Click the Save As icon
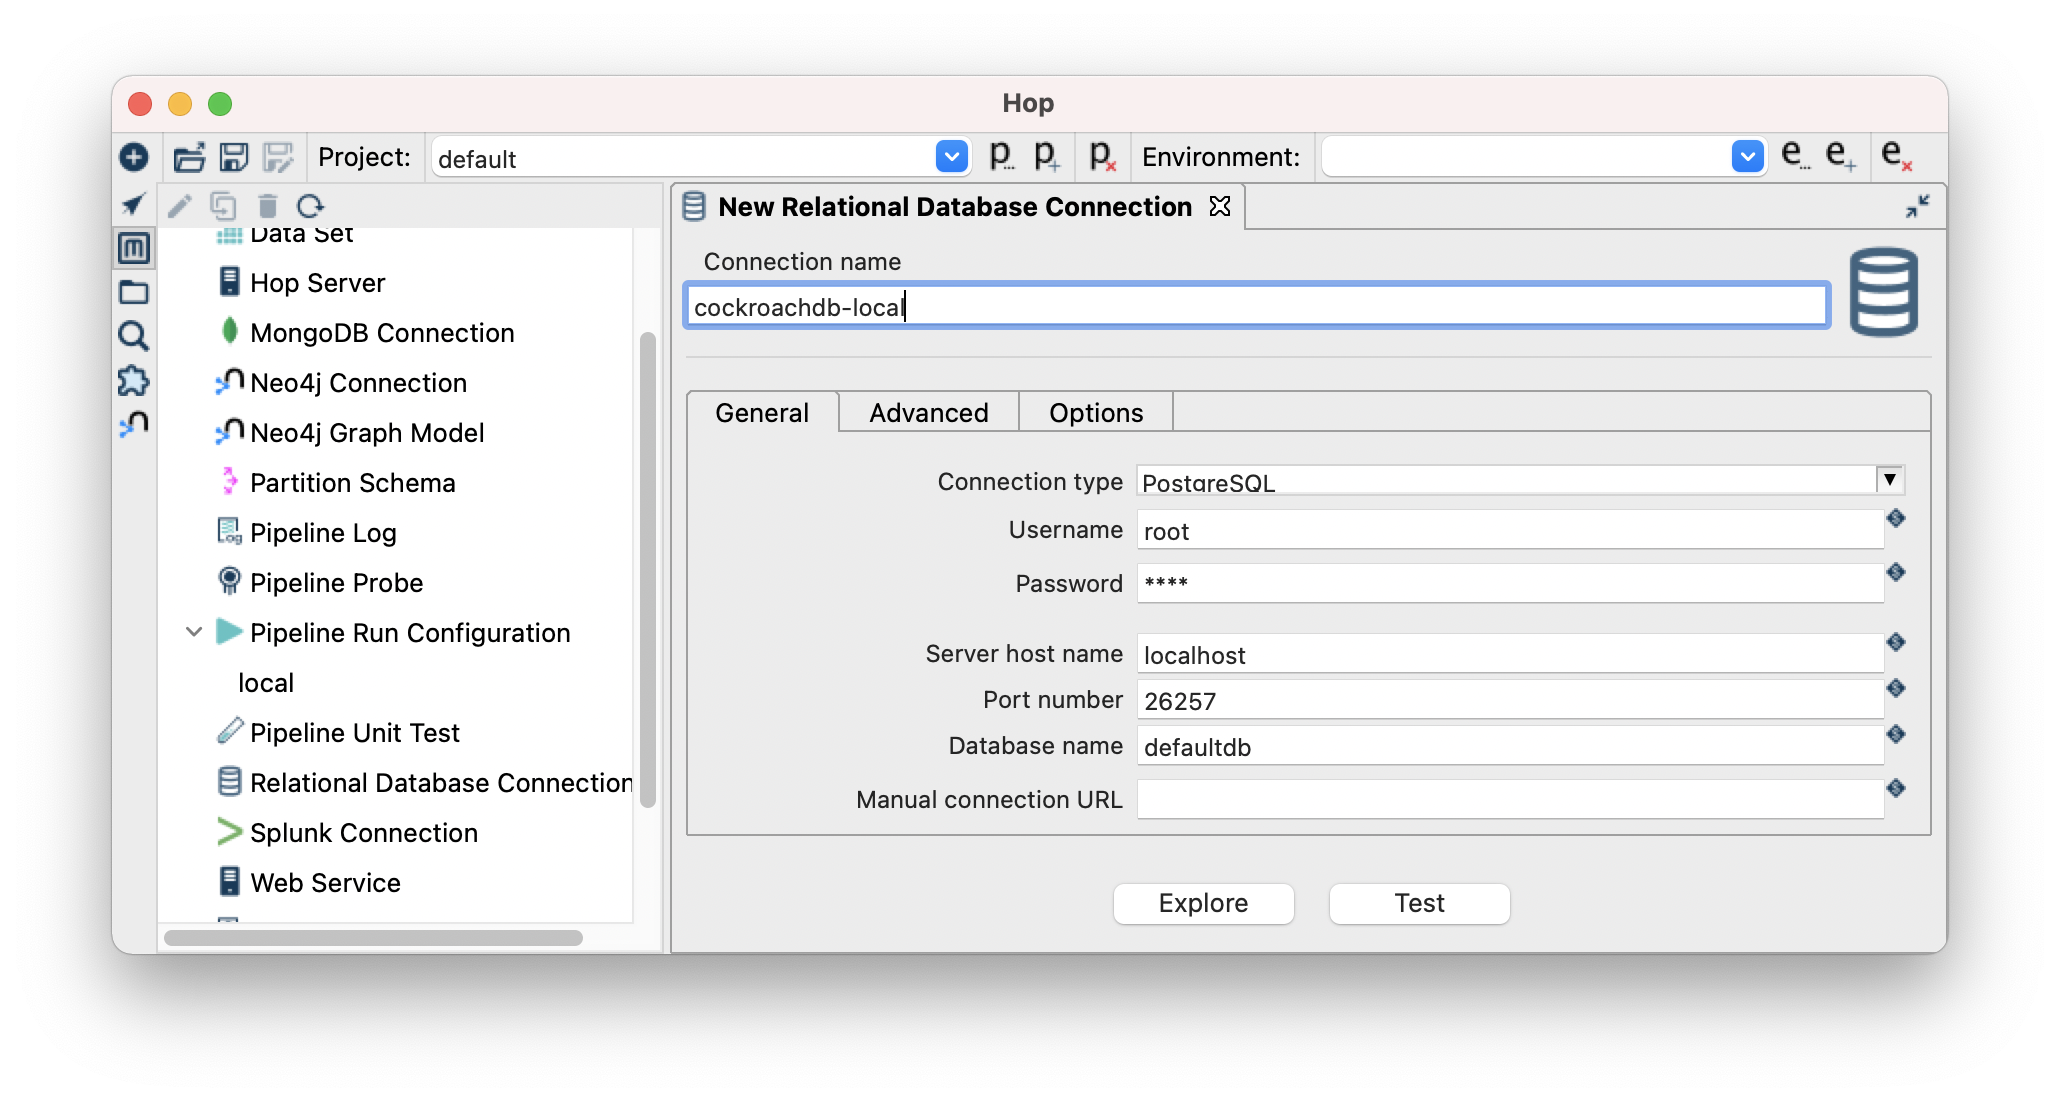The image size is (2060, 1102). tap(278, 157)
